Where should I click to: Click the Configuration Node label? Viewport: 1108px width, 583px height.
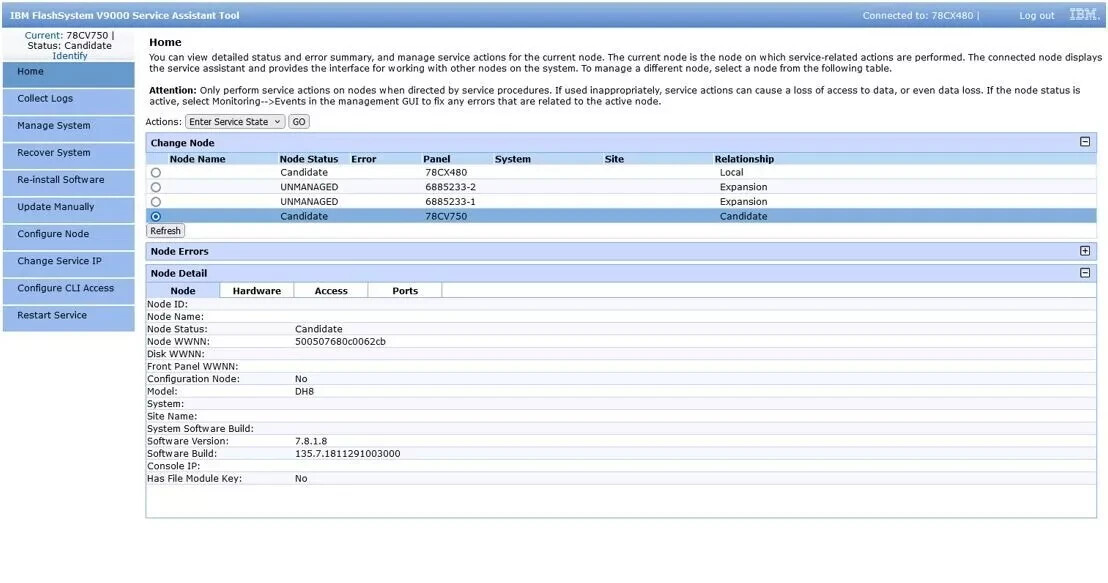coord(193,379)
